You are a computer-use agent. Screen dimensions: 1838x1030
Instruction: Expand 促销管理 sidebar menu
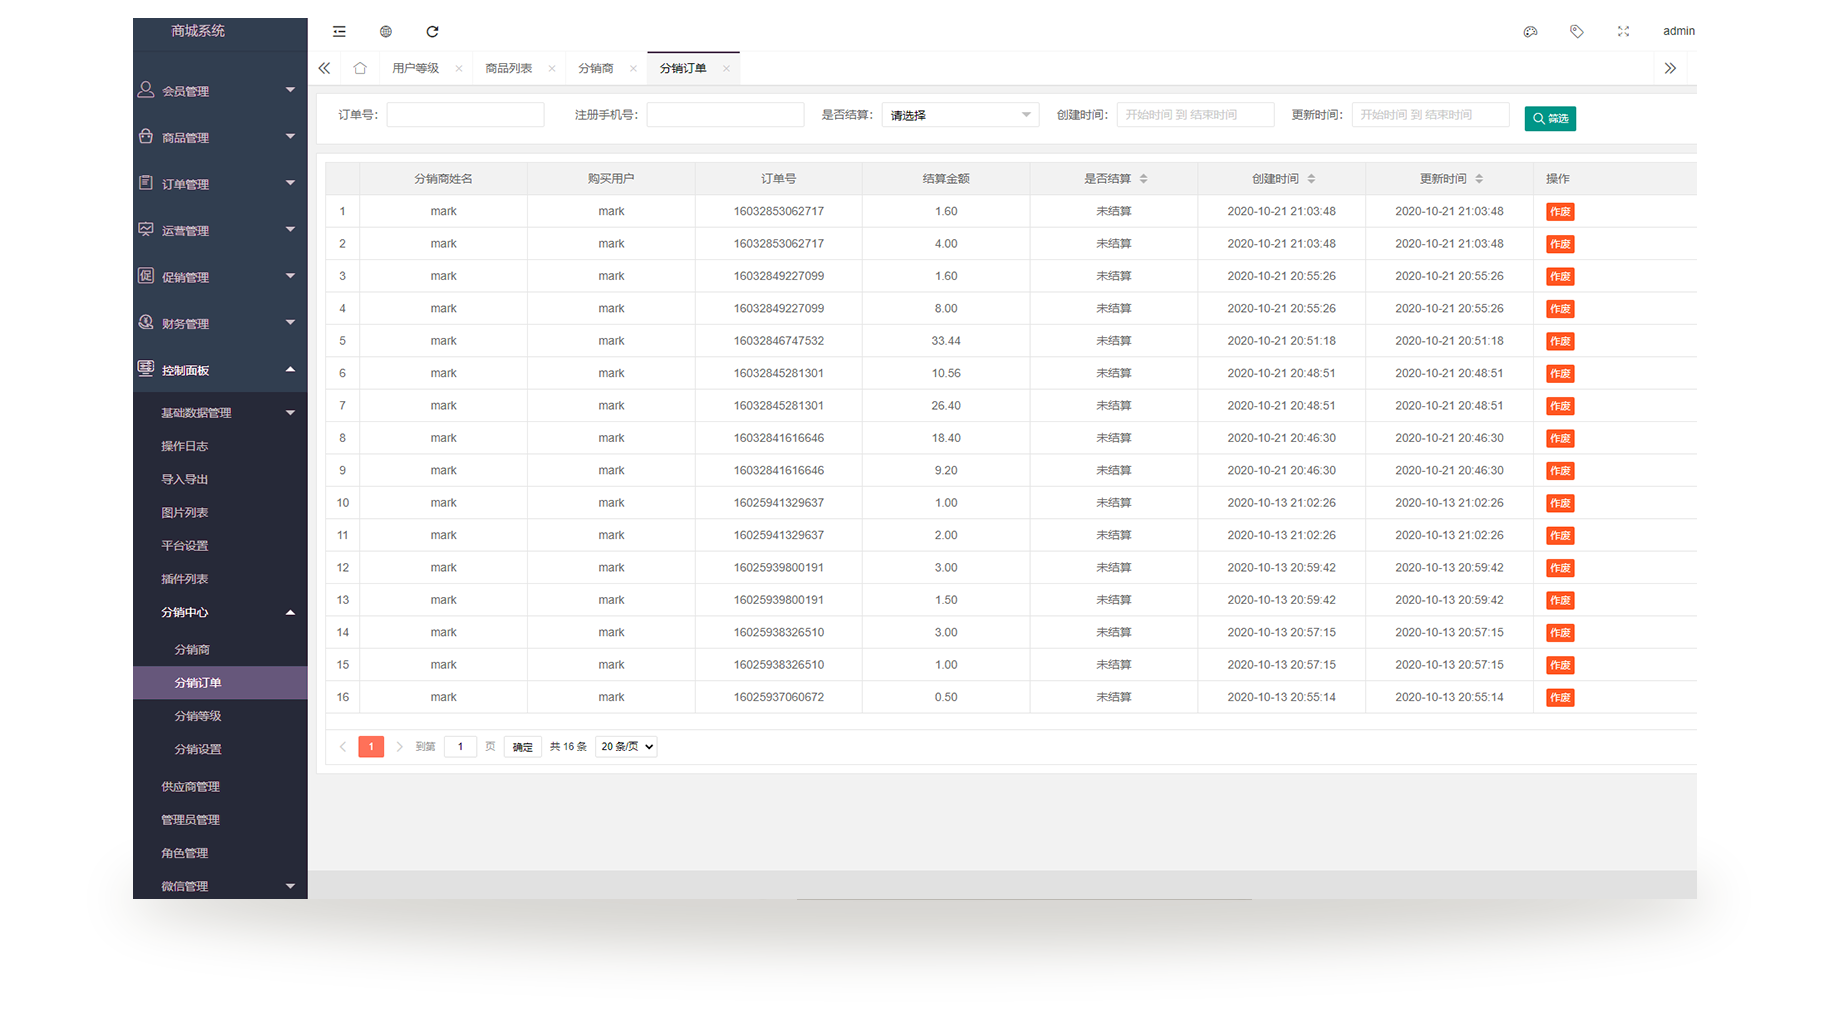[220, 277]
